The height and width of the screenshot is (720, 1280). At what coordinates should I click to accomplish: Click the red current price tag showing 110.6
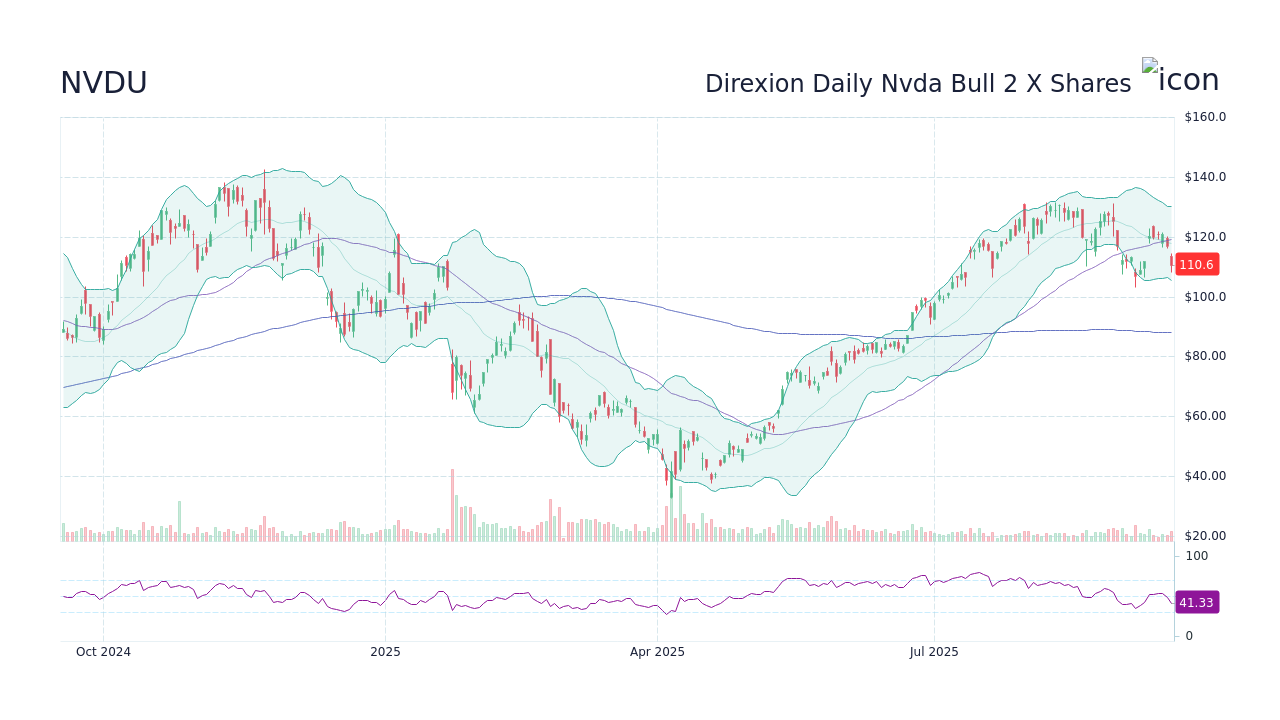click(x=1195, y=265)
